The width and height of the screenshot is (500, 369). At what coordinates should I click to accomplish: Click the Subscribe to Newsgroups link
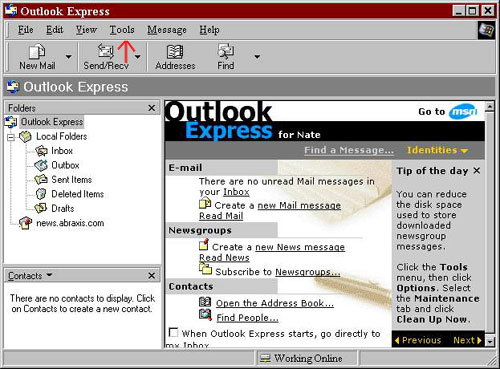coord(308,272)
